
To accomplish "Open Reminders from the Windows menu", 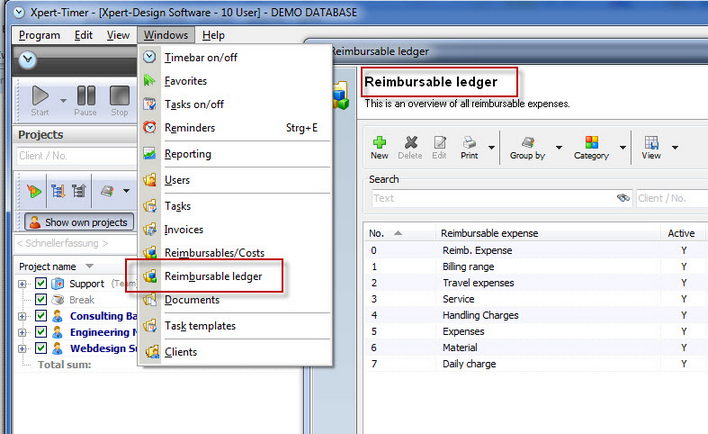I will pos(235,128).
